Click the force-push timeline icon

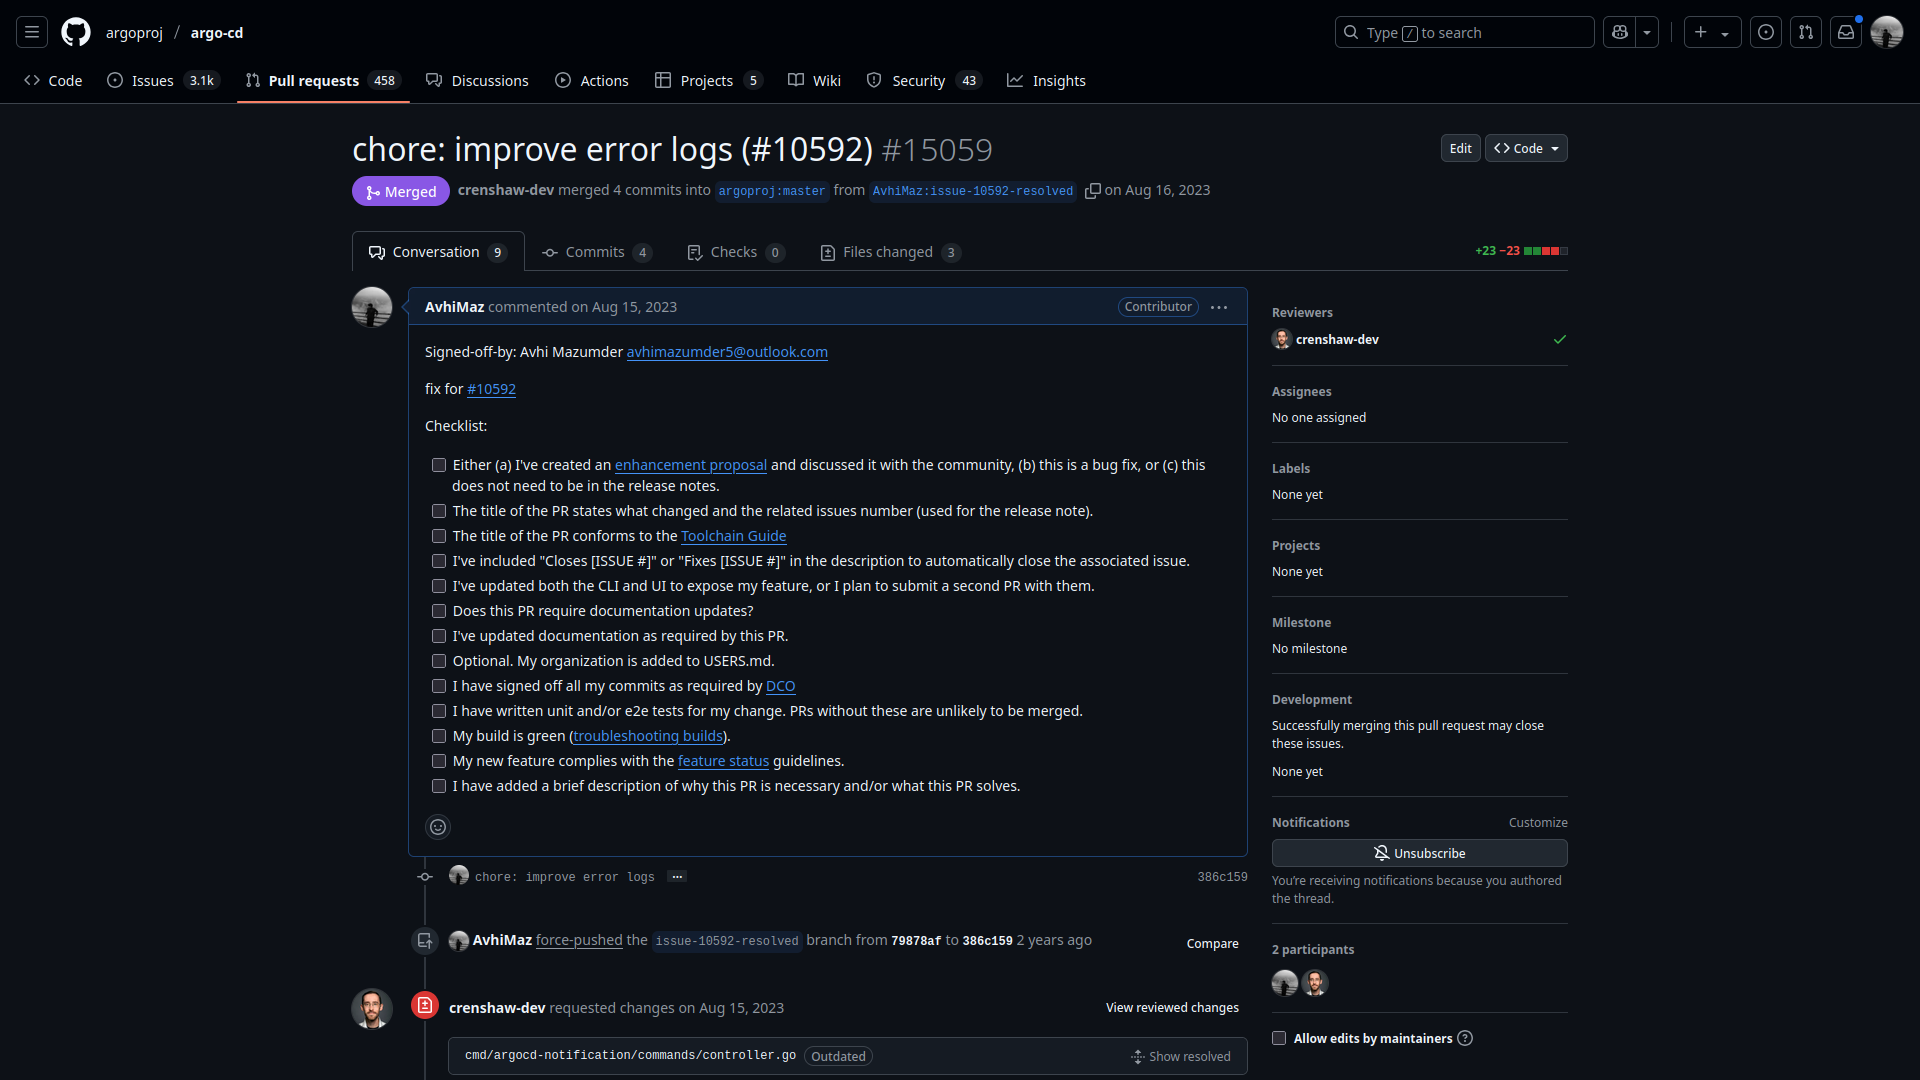425,941
